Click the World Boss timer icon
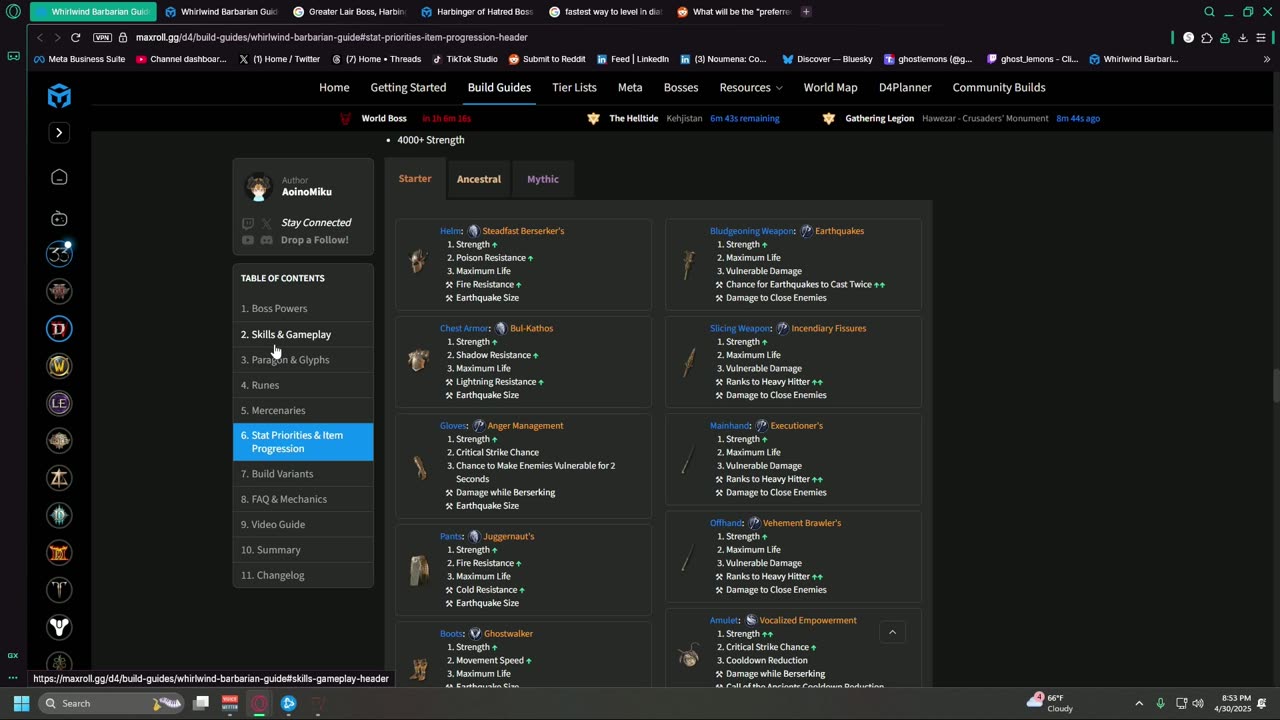The height and width of the screenshot is (720, 1280). [x=346, y=118]
